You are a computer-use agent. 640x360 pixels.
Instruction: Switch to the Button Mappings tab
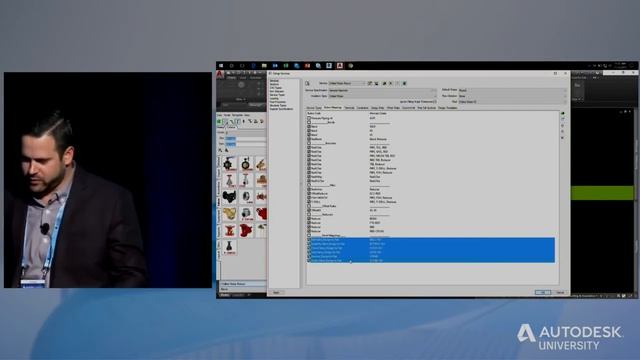coord(333,108)
